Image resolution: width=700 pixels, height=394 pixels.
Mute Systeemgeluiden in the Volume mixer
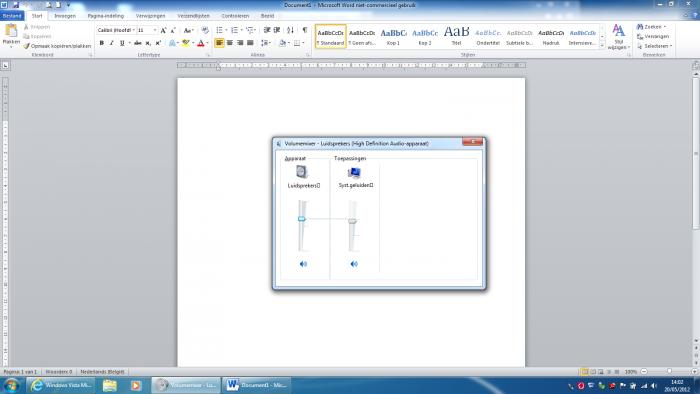[354, 264]
